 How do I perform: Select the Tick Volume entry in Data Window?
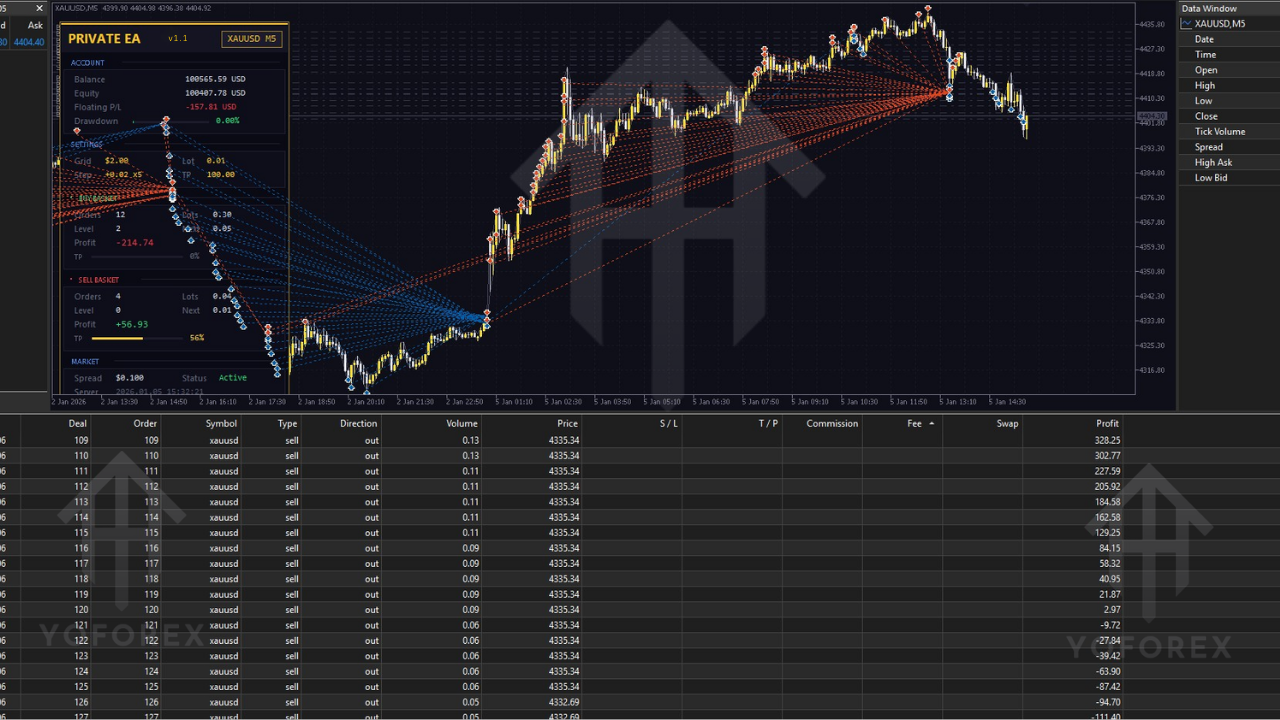click(1219, 131)
